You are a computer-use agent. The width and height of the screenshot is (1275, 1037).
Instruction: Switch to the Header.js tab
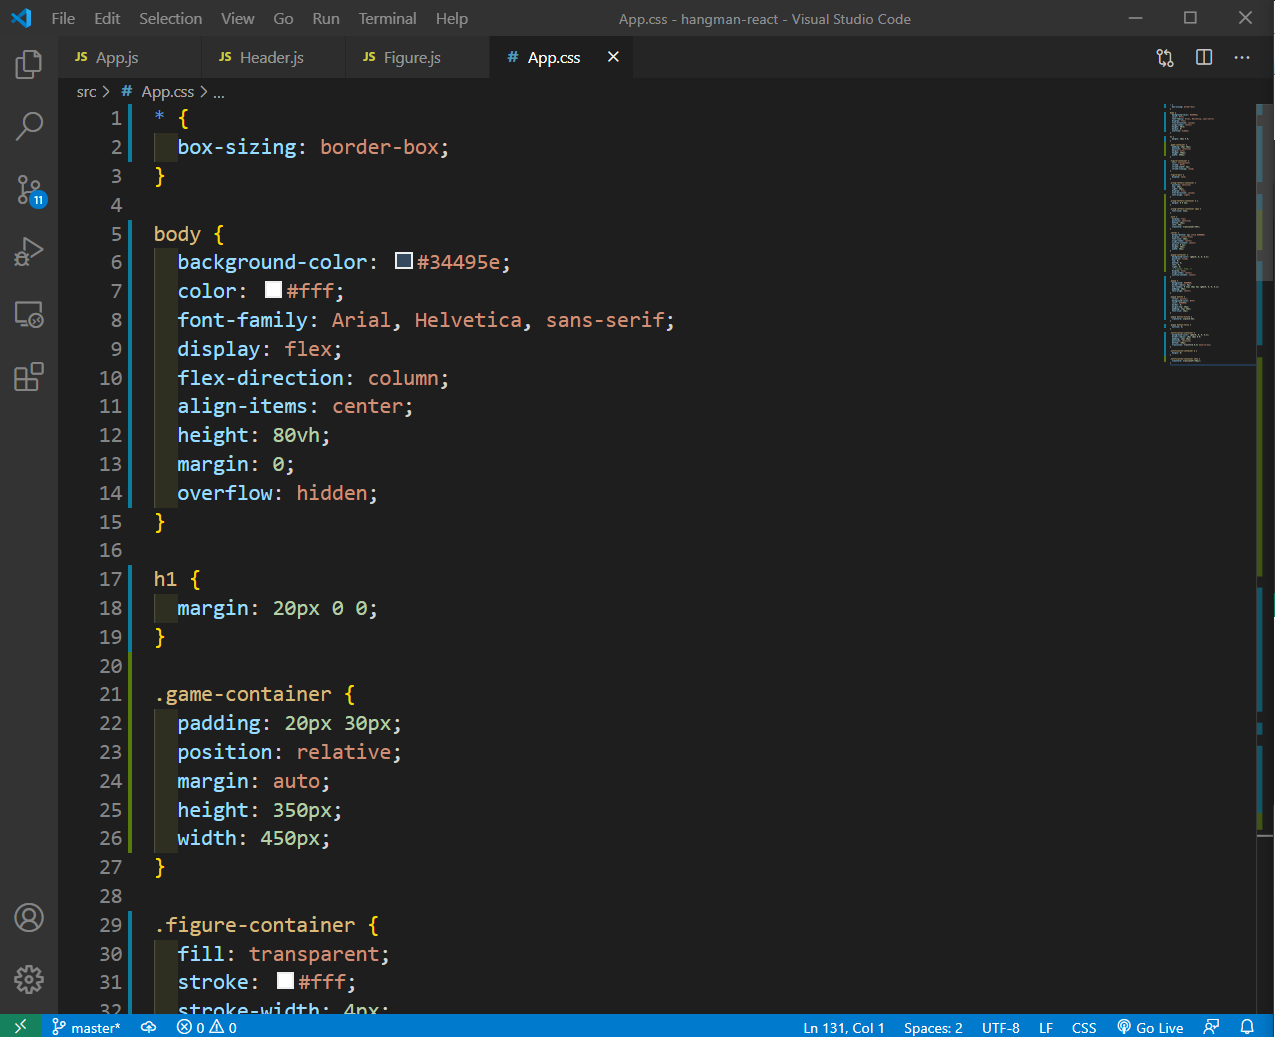tap(272, 57)
